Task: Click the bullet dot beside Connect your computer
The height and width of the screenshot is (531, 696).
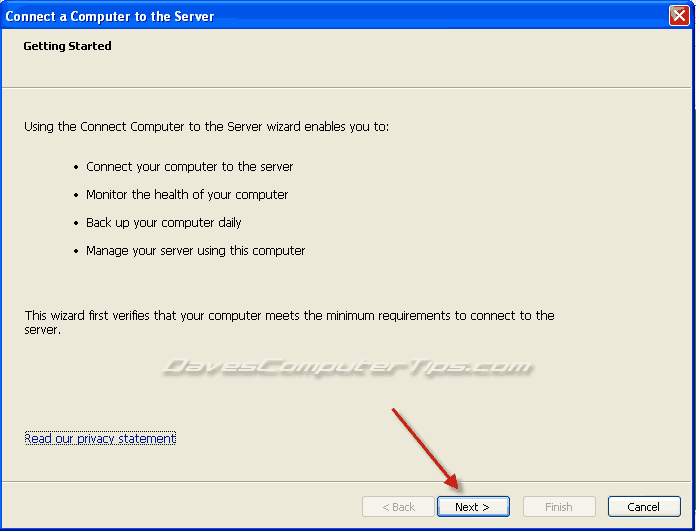Action: tap(76, 167)
